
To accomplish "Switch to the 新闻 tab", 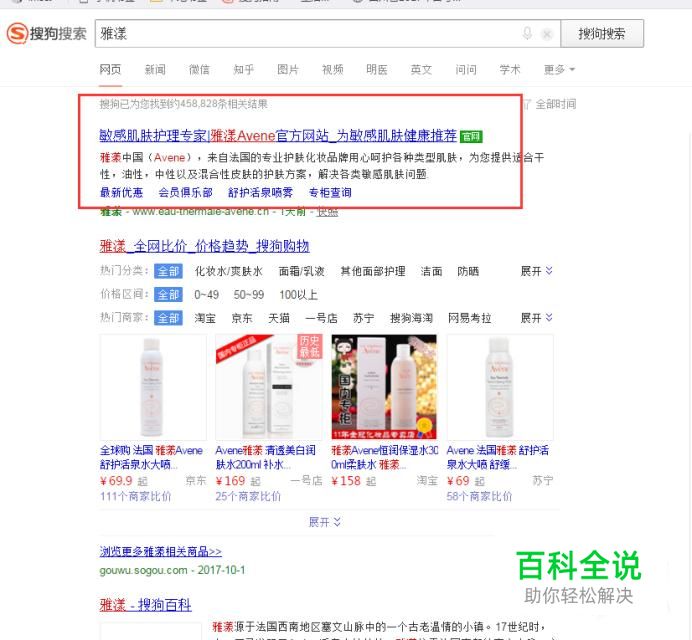I will [x=155, y=69].
